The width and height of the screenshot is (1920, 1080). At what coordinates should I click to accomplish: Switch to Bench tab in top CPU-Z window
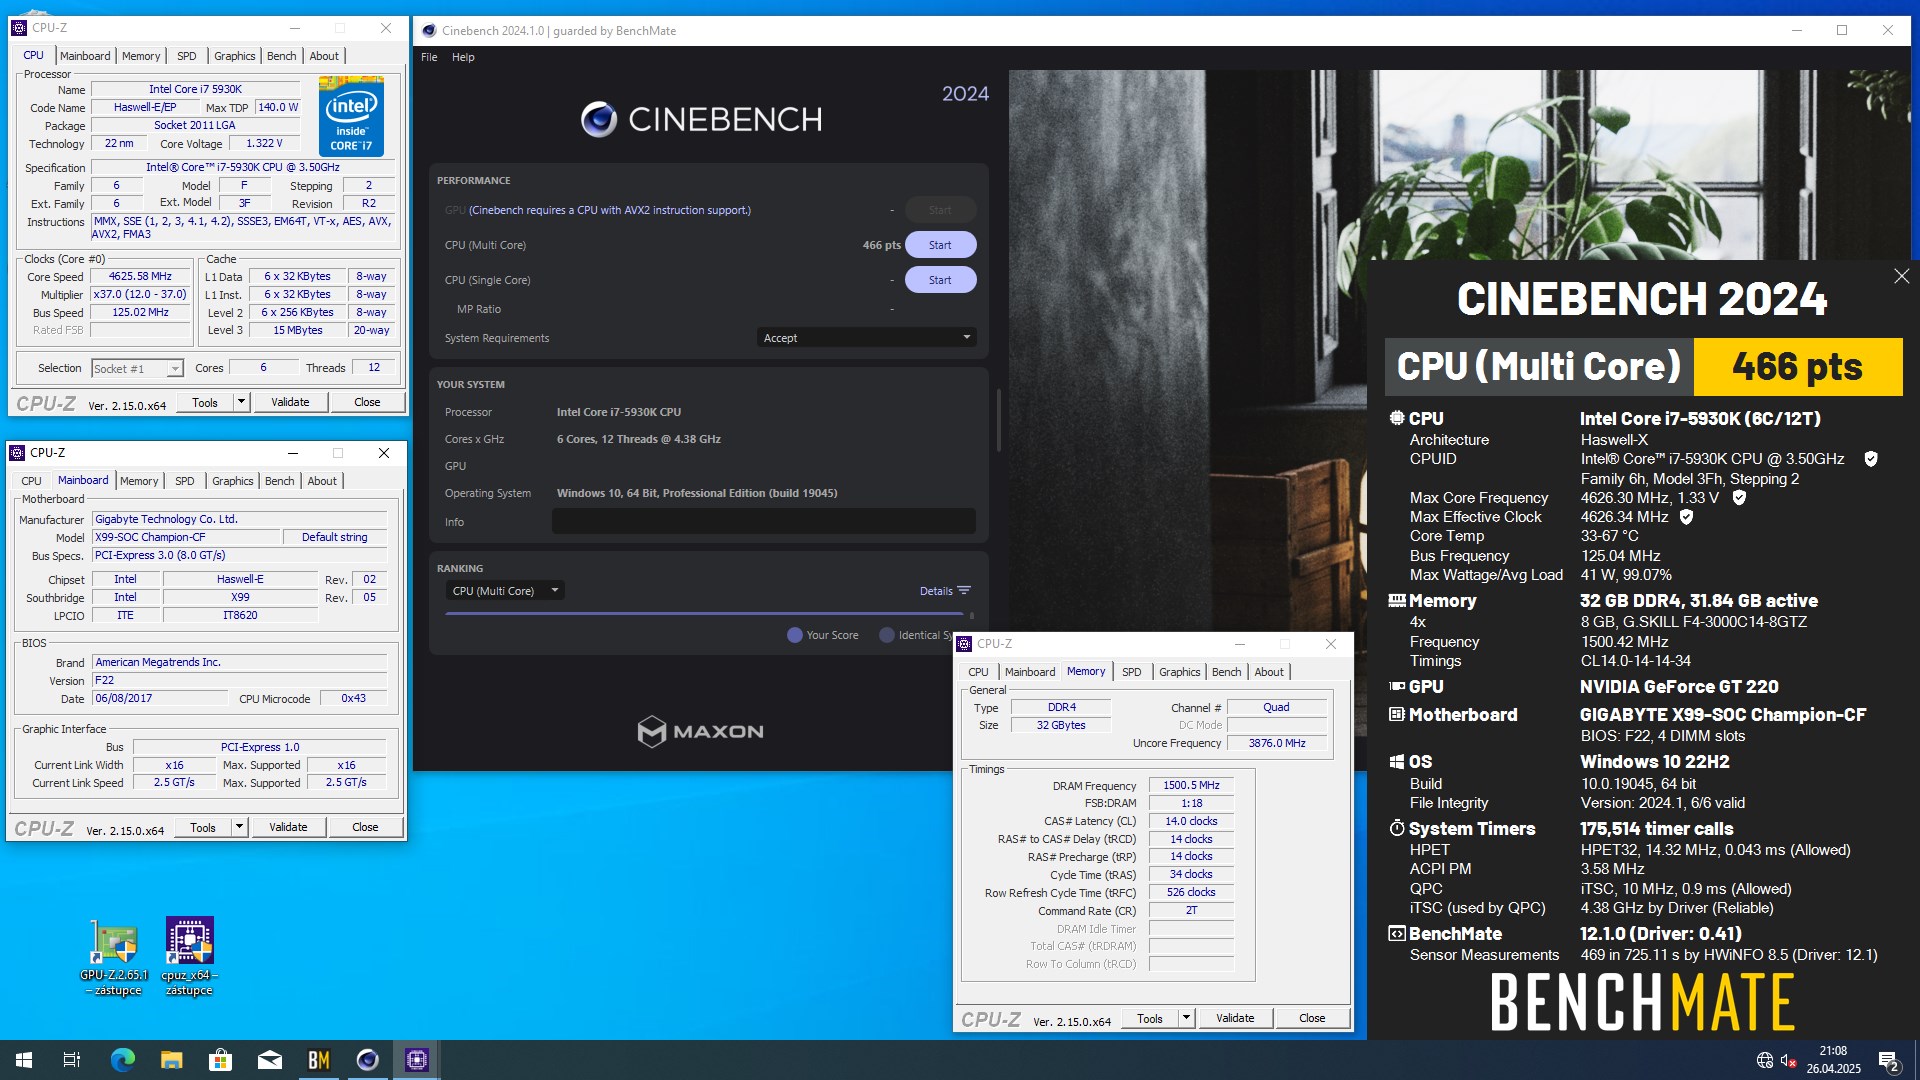(282, 56)
